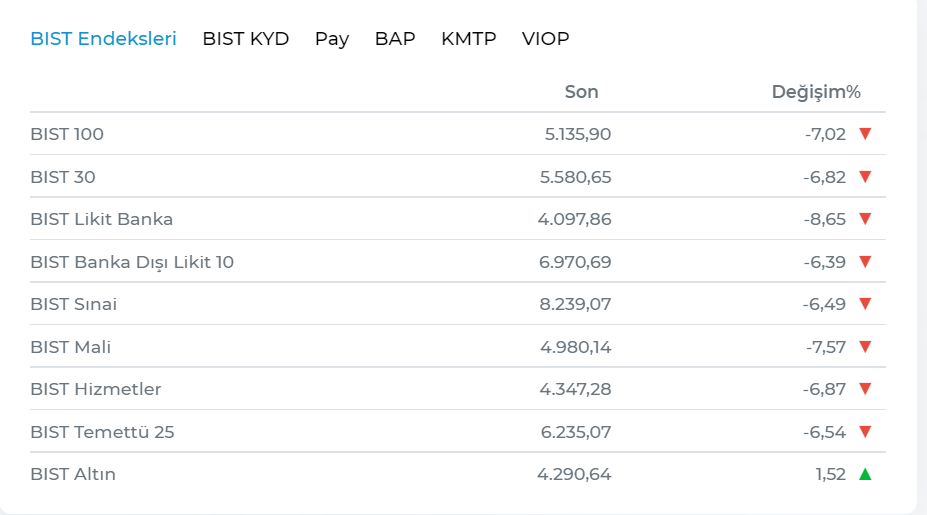Open the VIOP tab

point(545,39)
